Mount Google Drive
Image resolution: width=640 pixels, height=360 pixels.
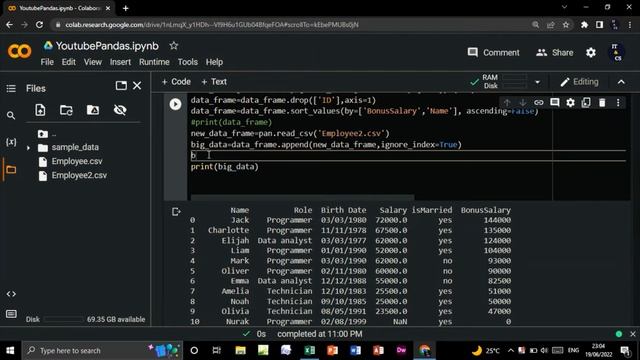[93, 110]
